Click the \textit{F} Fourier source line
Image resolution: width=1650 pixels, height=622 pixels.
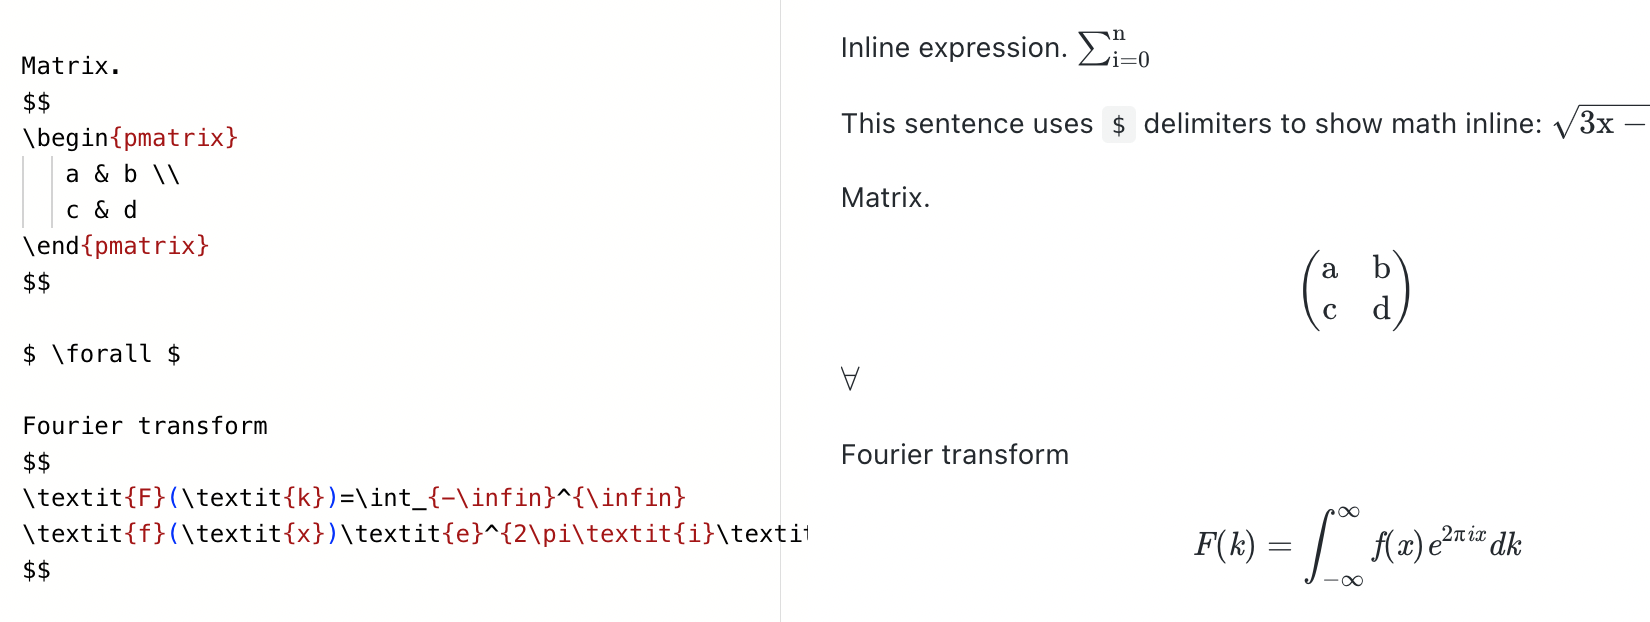click(x=354, y=498)
